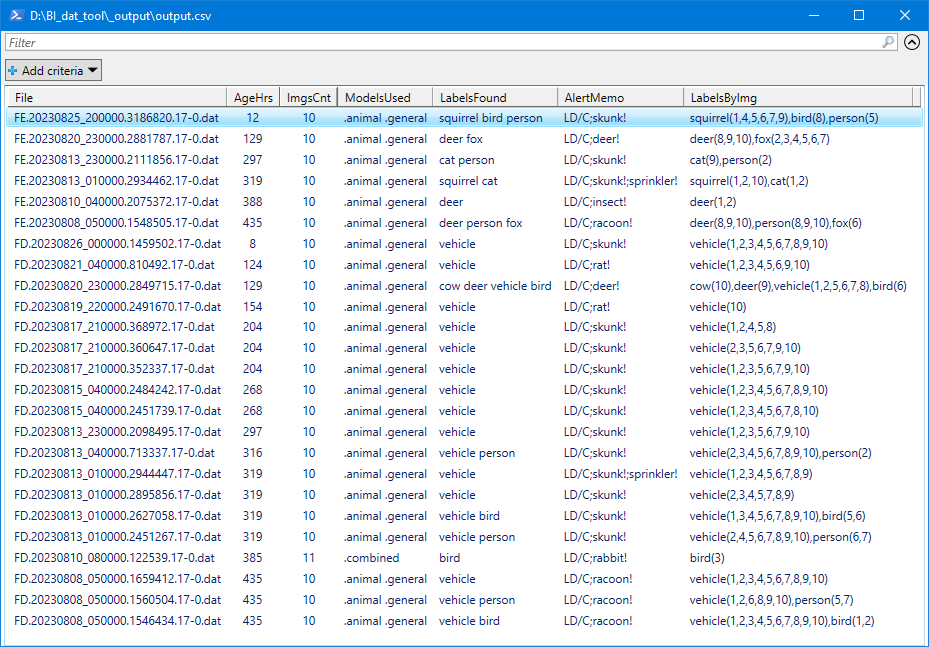Click the "cat(9),person(2)" LabelsByImg cell
The height and width of the screenshot is (647, 929).
tap(731, 160)
